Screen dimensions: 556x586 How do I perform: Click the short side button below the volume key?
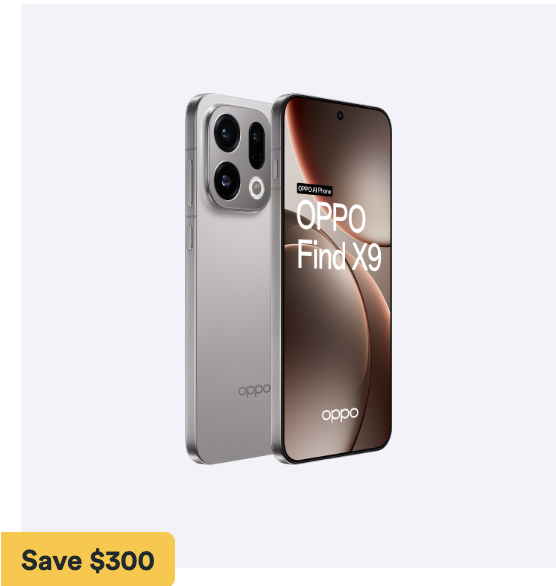tap(189, 238)
